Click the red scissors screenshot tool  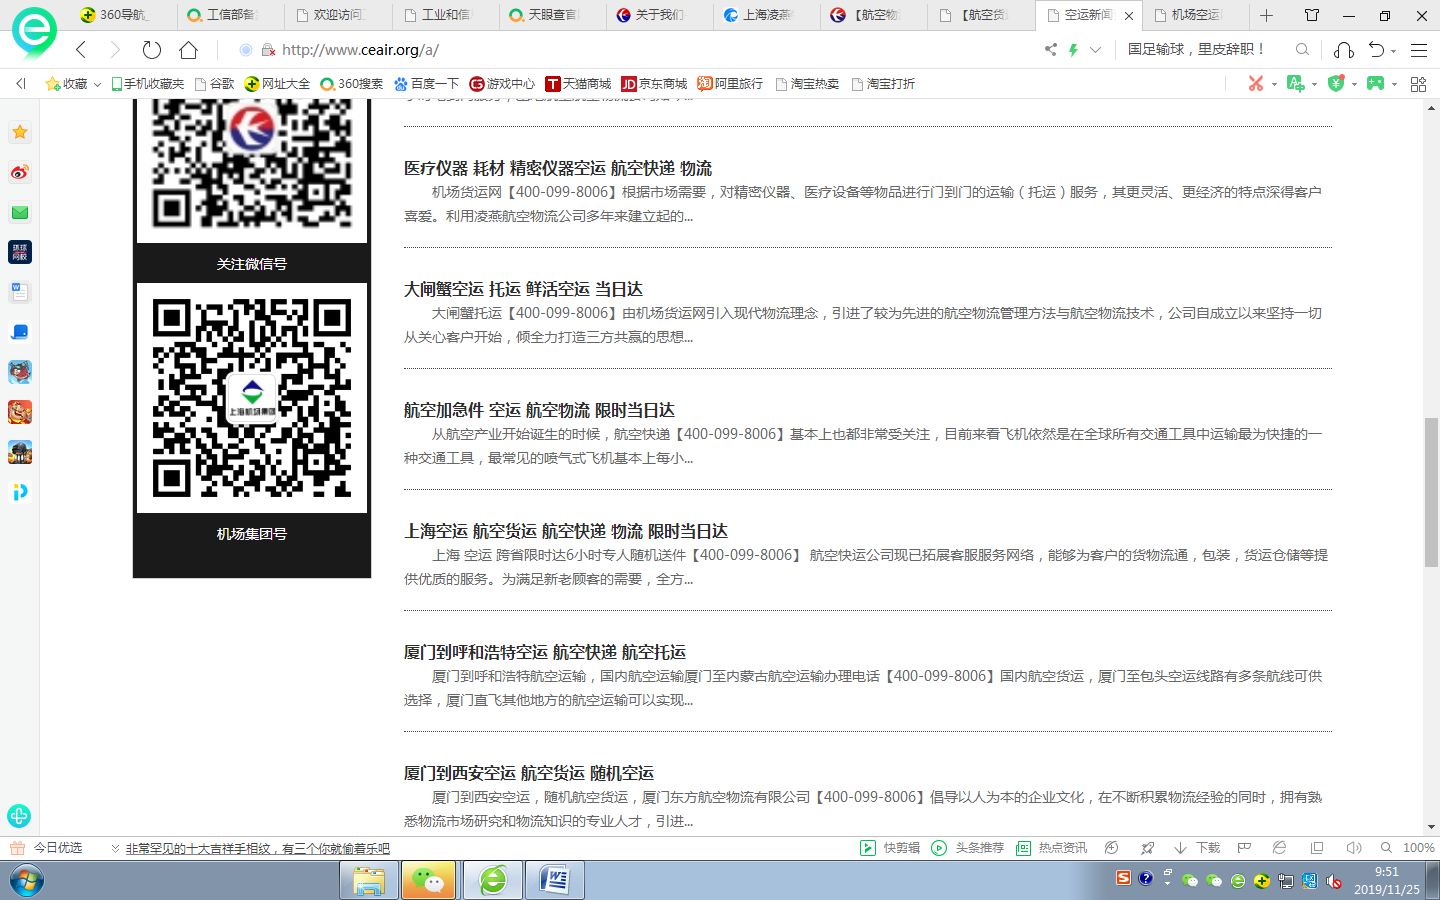[1256, 84]
